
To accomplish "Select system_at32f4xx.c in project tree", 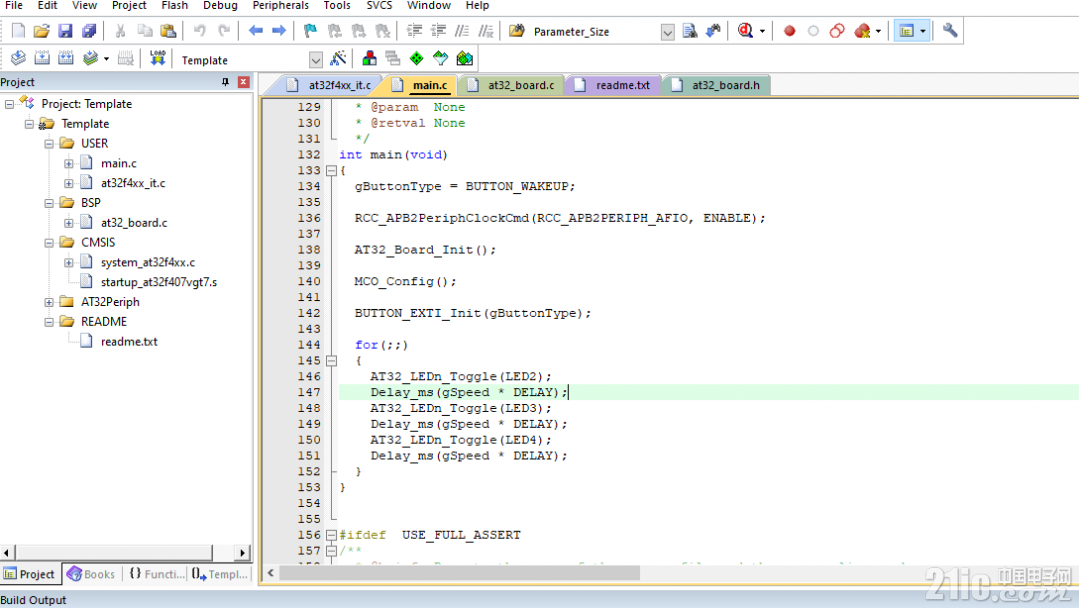I will click(x=148, y=262).
